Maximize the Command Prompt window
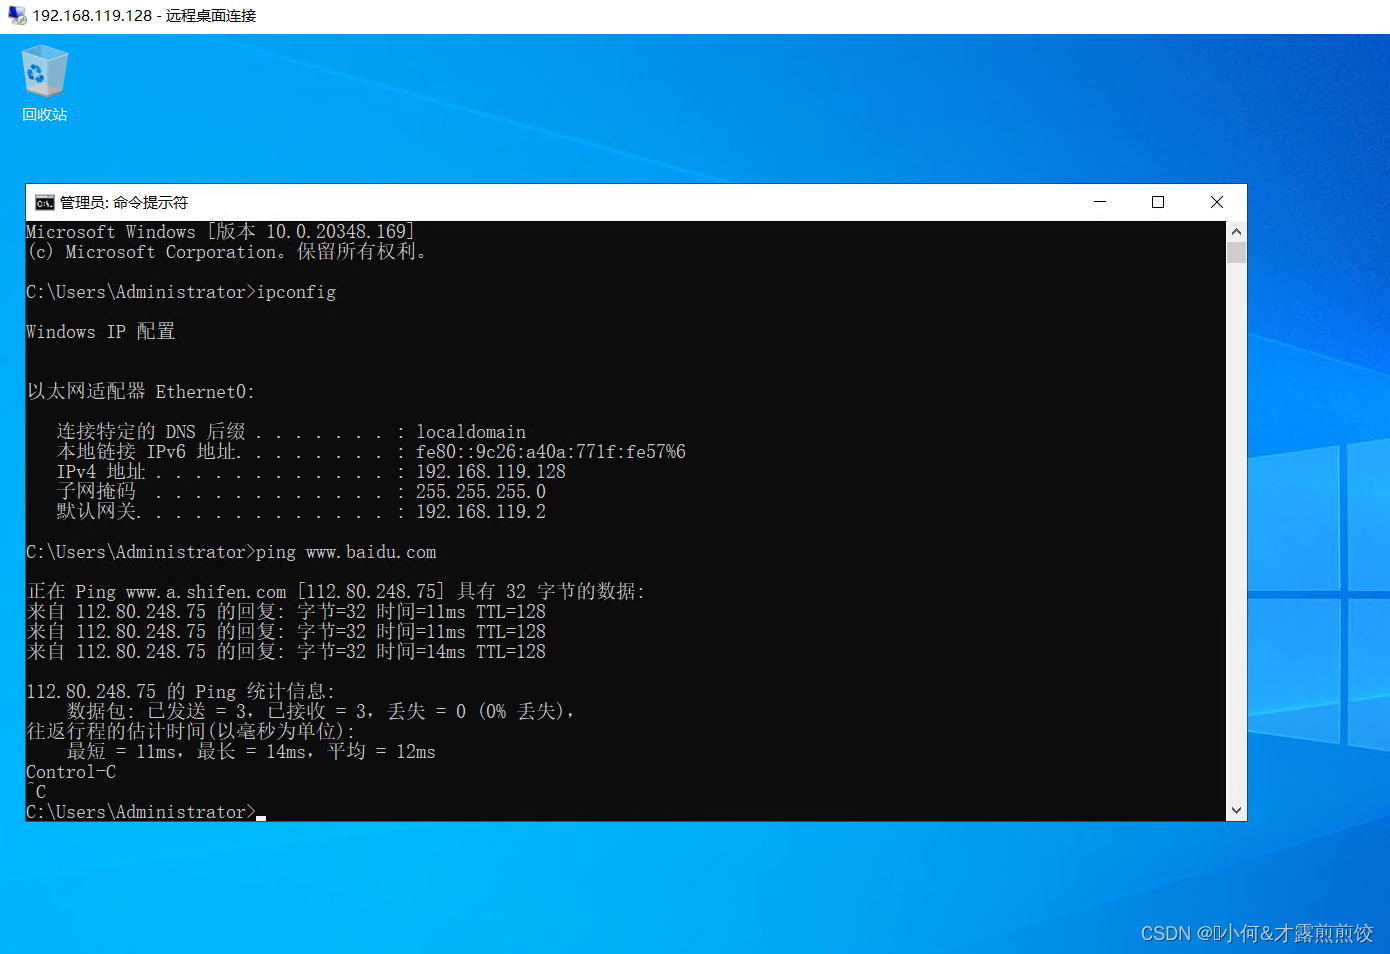Viewport: 1390px width, 954px height. [x=1158, y=202]
